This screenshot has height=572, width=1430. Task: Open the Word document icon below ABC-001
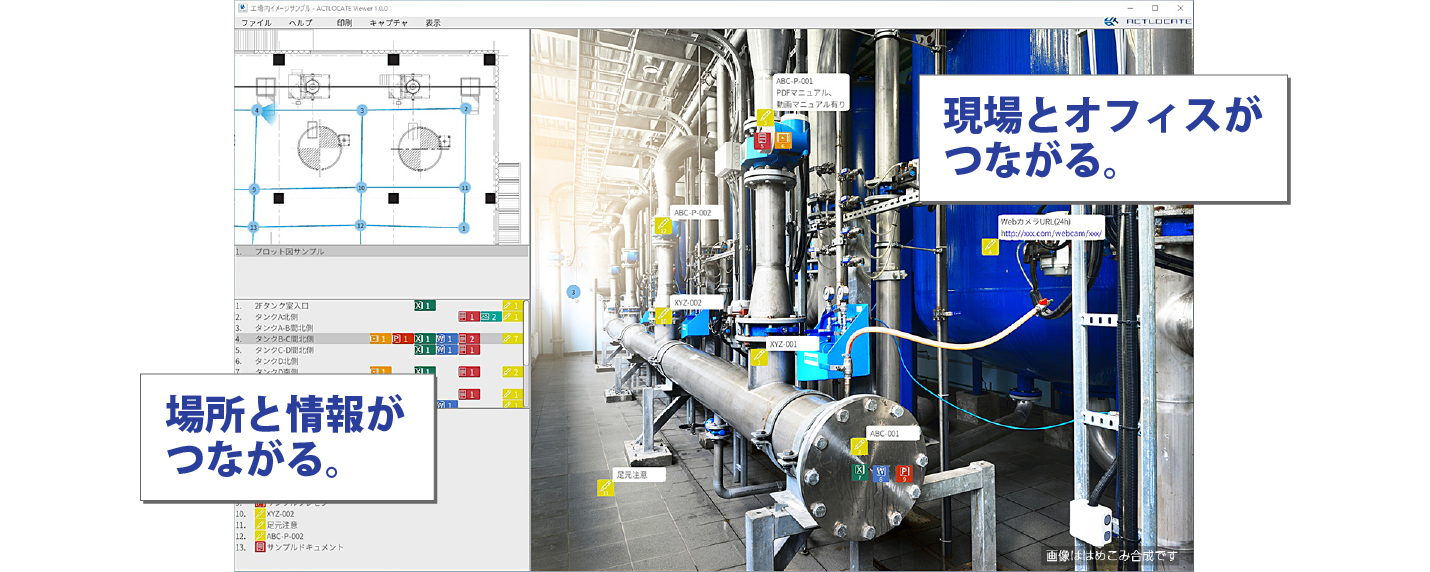coord(881,472)
